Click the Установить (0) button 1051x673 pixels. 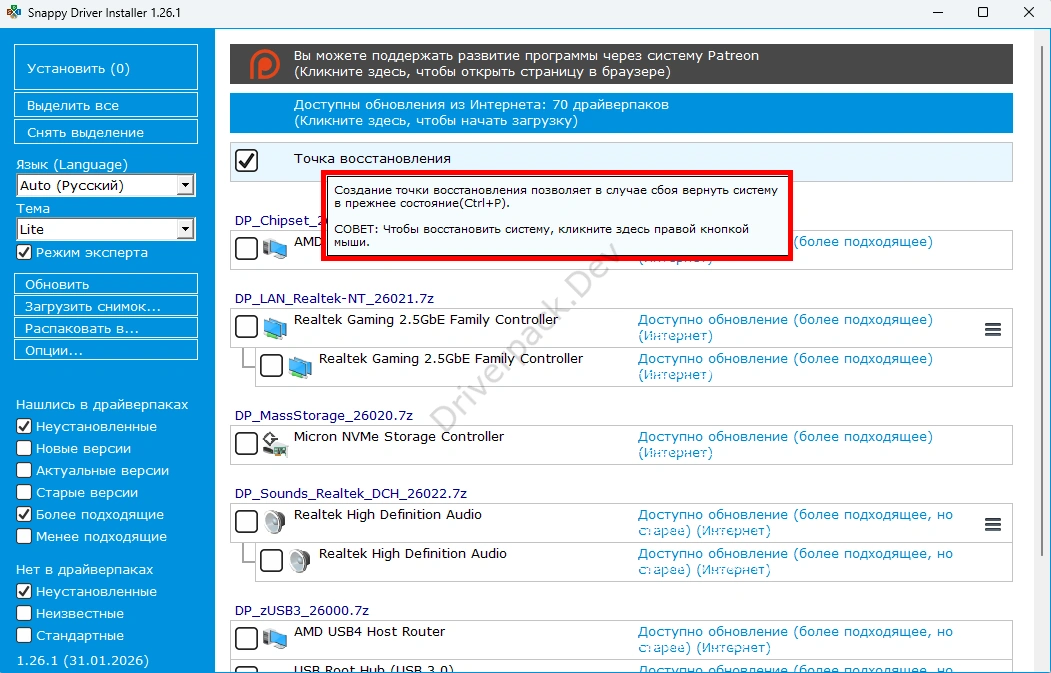[x=106, y=67]
